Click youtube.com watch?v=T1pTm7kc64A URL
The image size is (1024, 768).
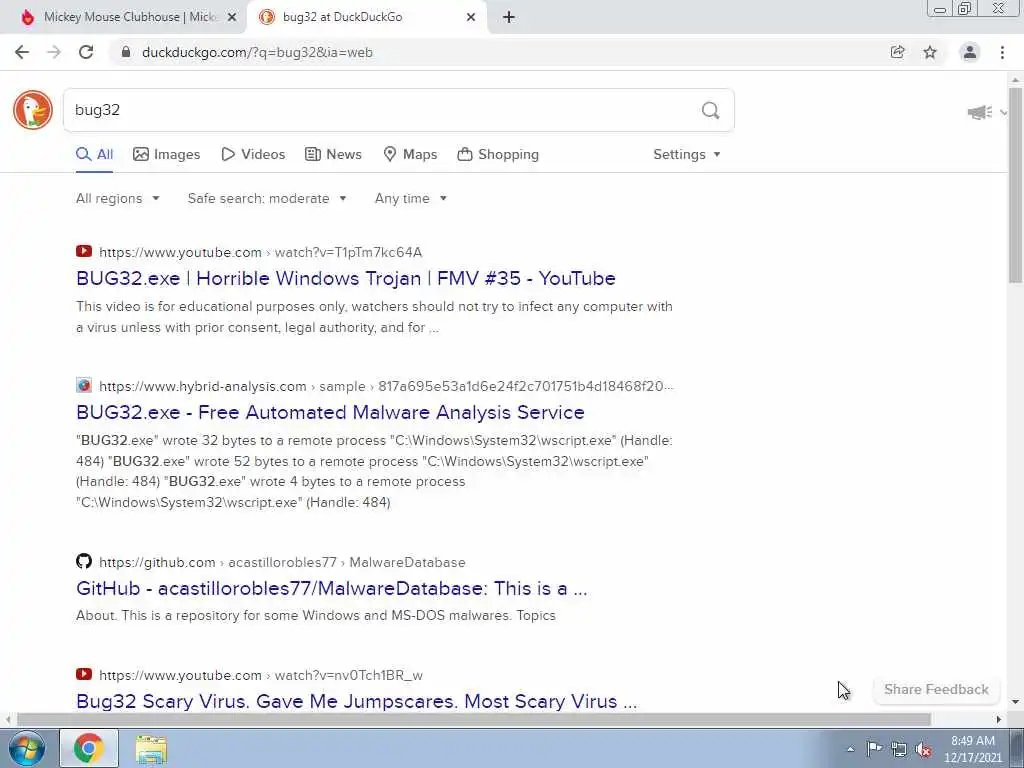(261, 252)
